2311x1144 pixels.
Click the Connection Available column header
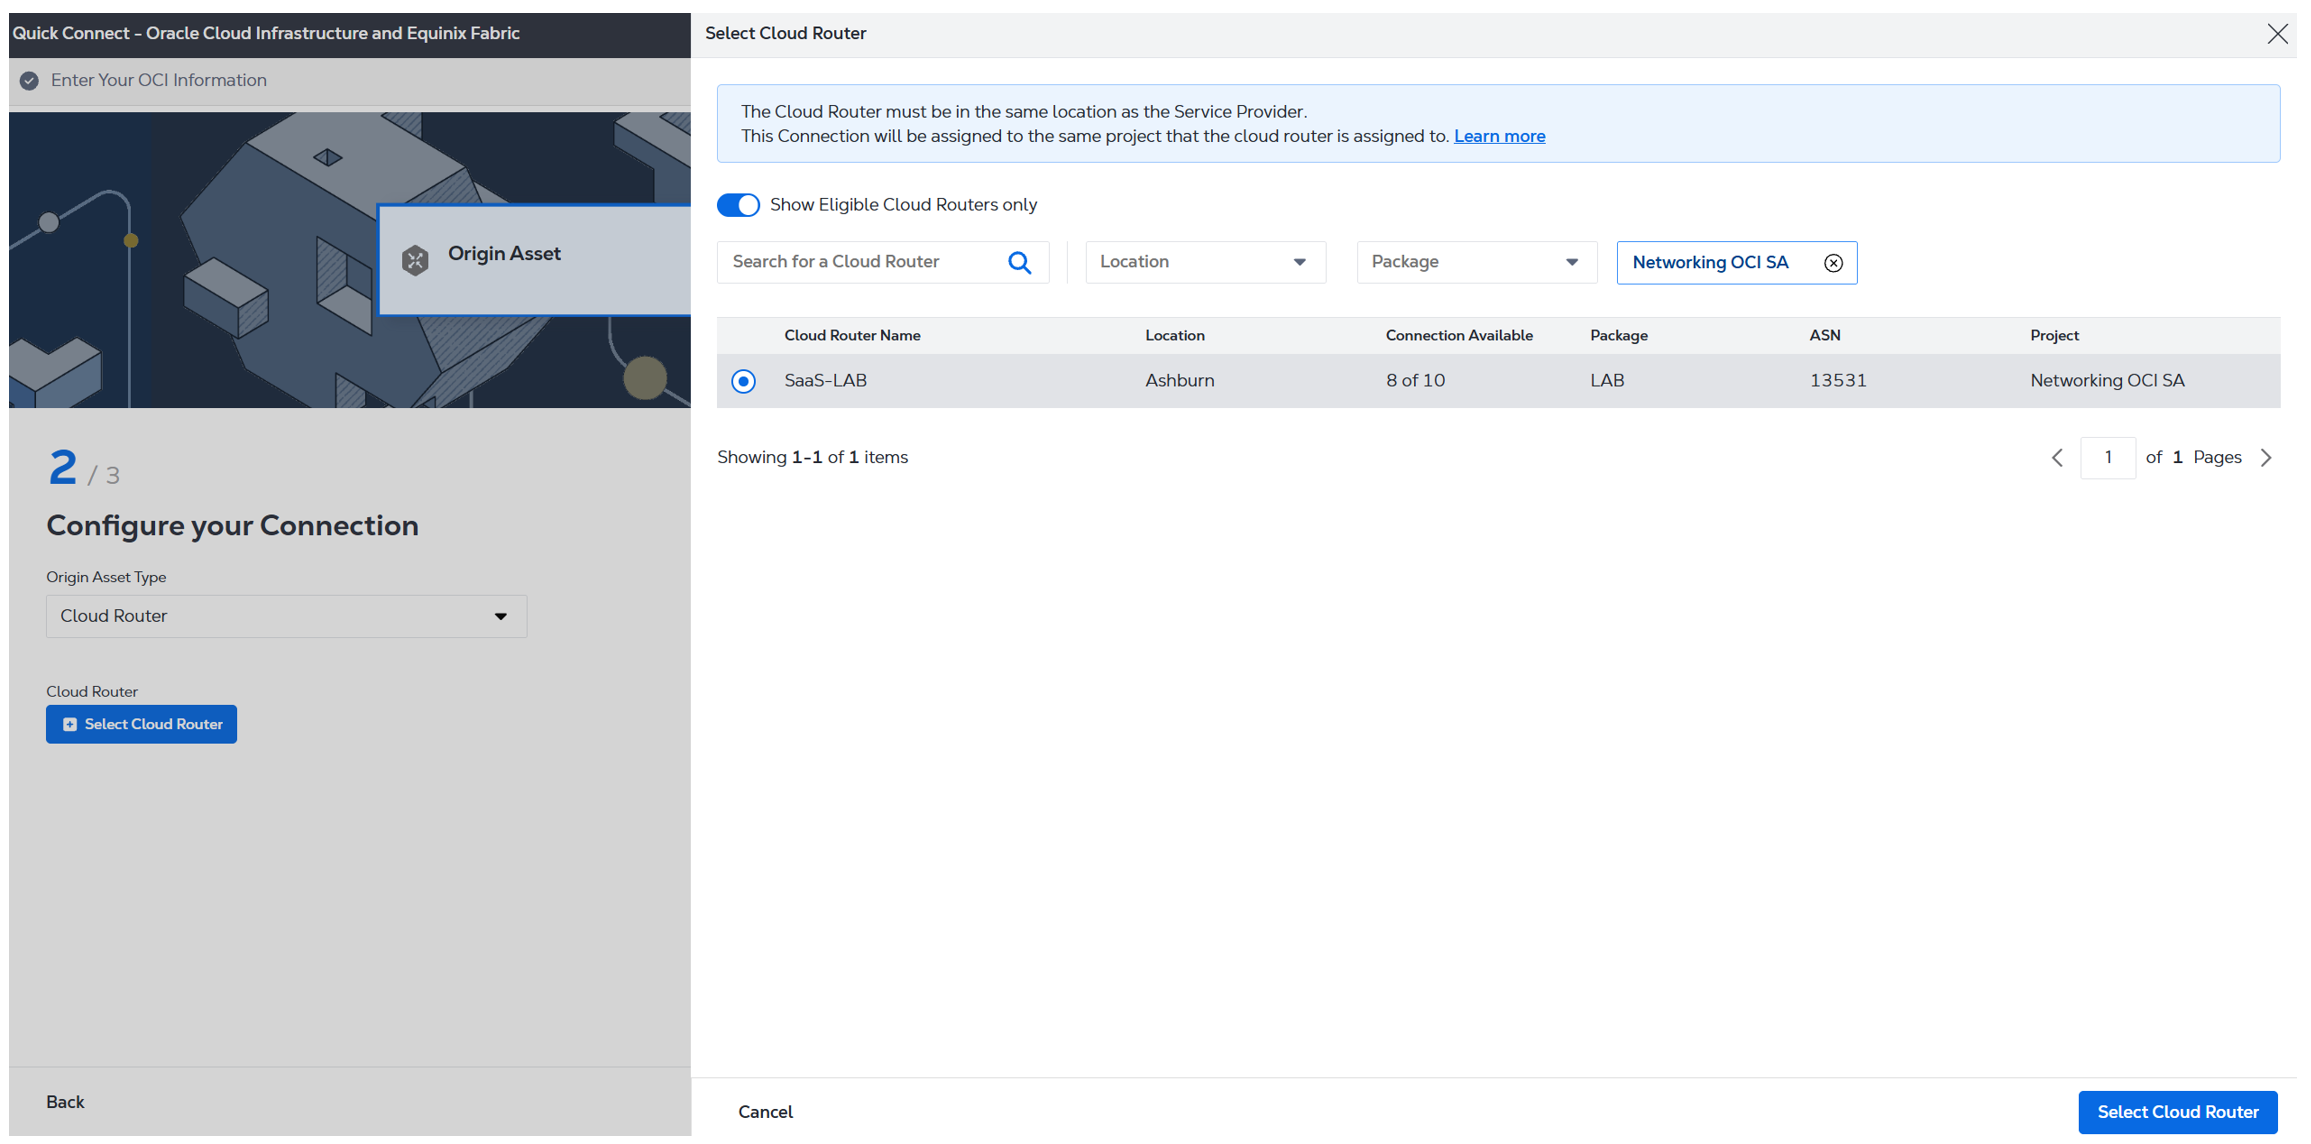pos(1458,336)
